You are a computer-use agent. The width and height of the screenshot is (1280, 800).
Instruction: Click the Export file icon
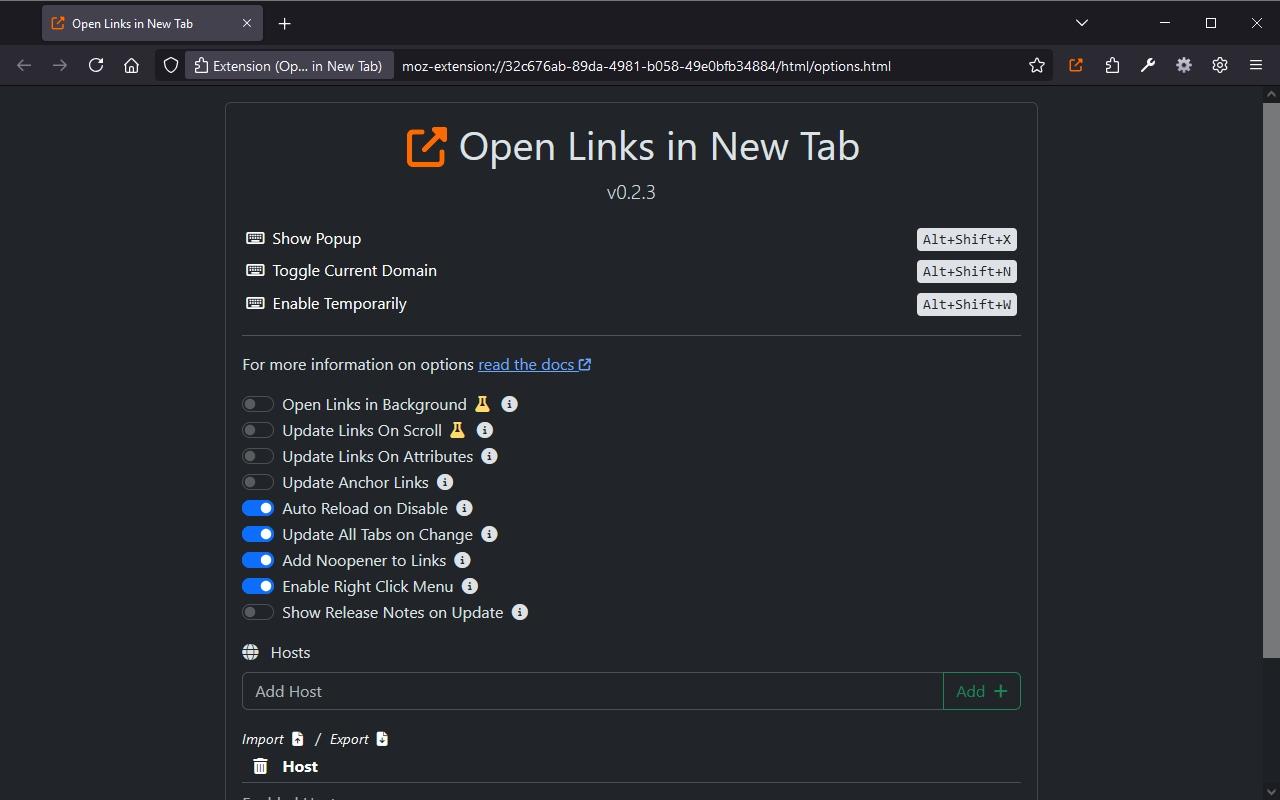pyautogui.click(x=382, y=739)
